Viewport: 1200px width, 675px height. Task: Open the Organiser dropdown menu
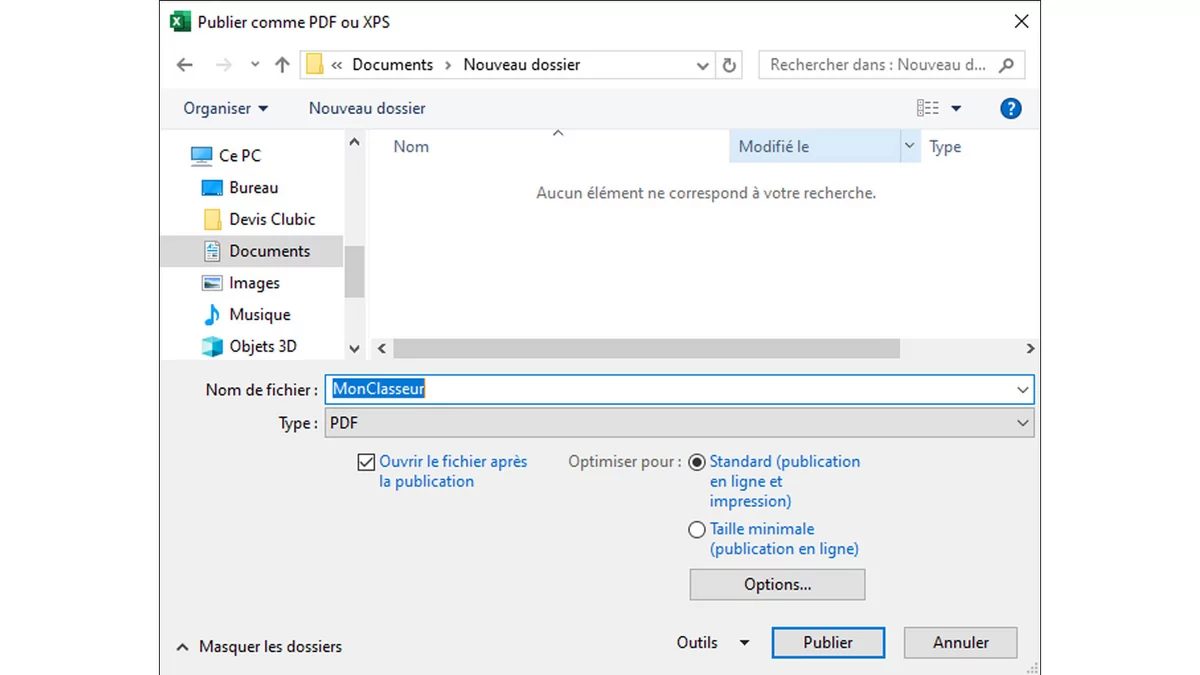point(225,108)
